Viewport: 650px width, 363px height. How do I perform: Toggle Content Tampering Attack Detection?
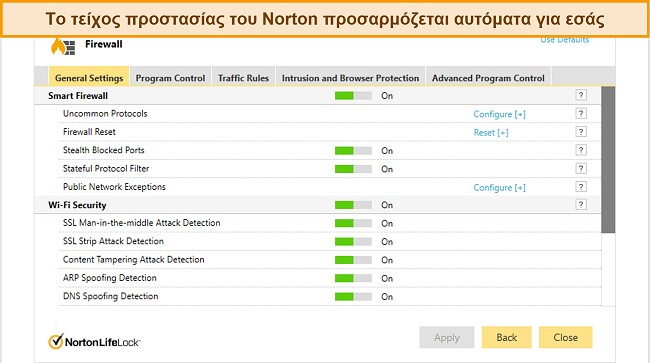353,260
